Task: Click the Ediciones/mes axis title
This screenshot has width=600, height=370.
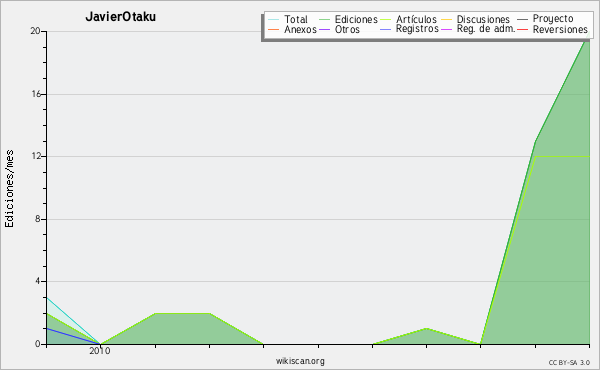Action: tap(9, 189)
